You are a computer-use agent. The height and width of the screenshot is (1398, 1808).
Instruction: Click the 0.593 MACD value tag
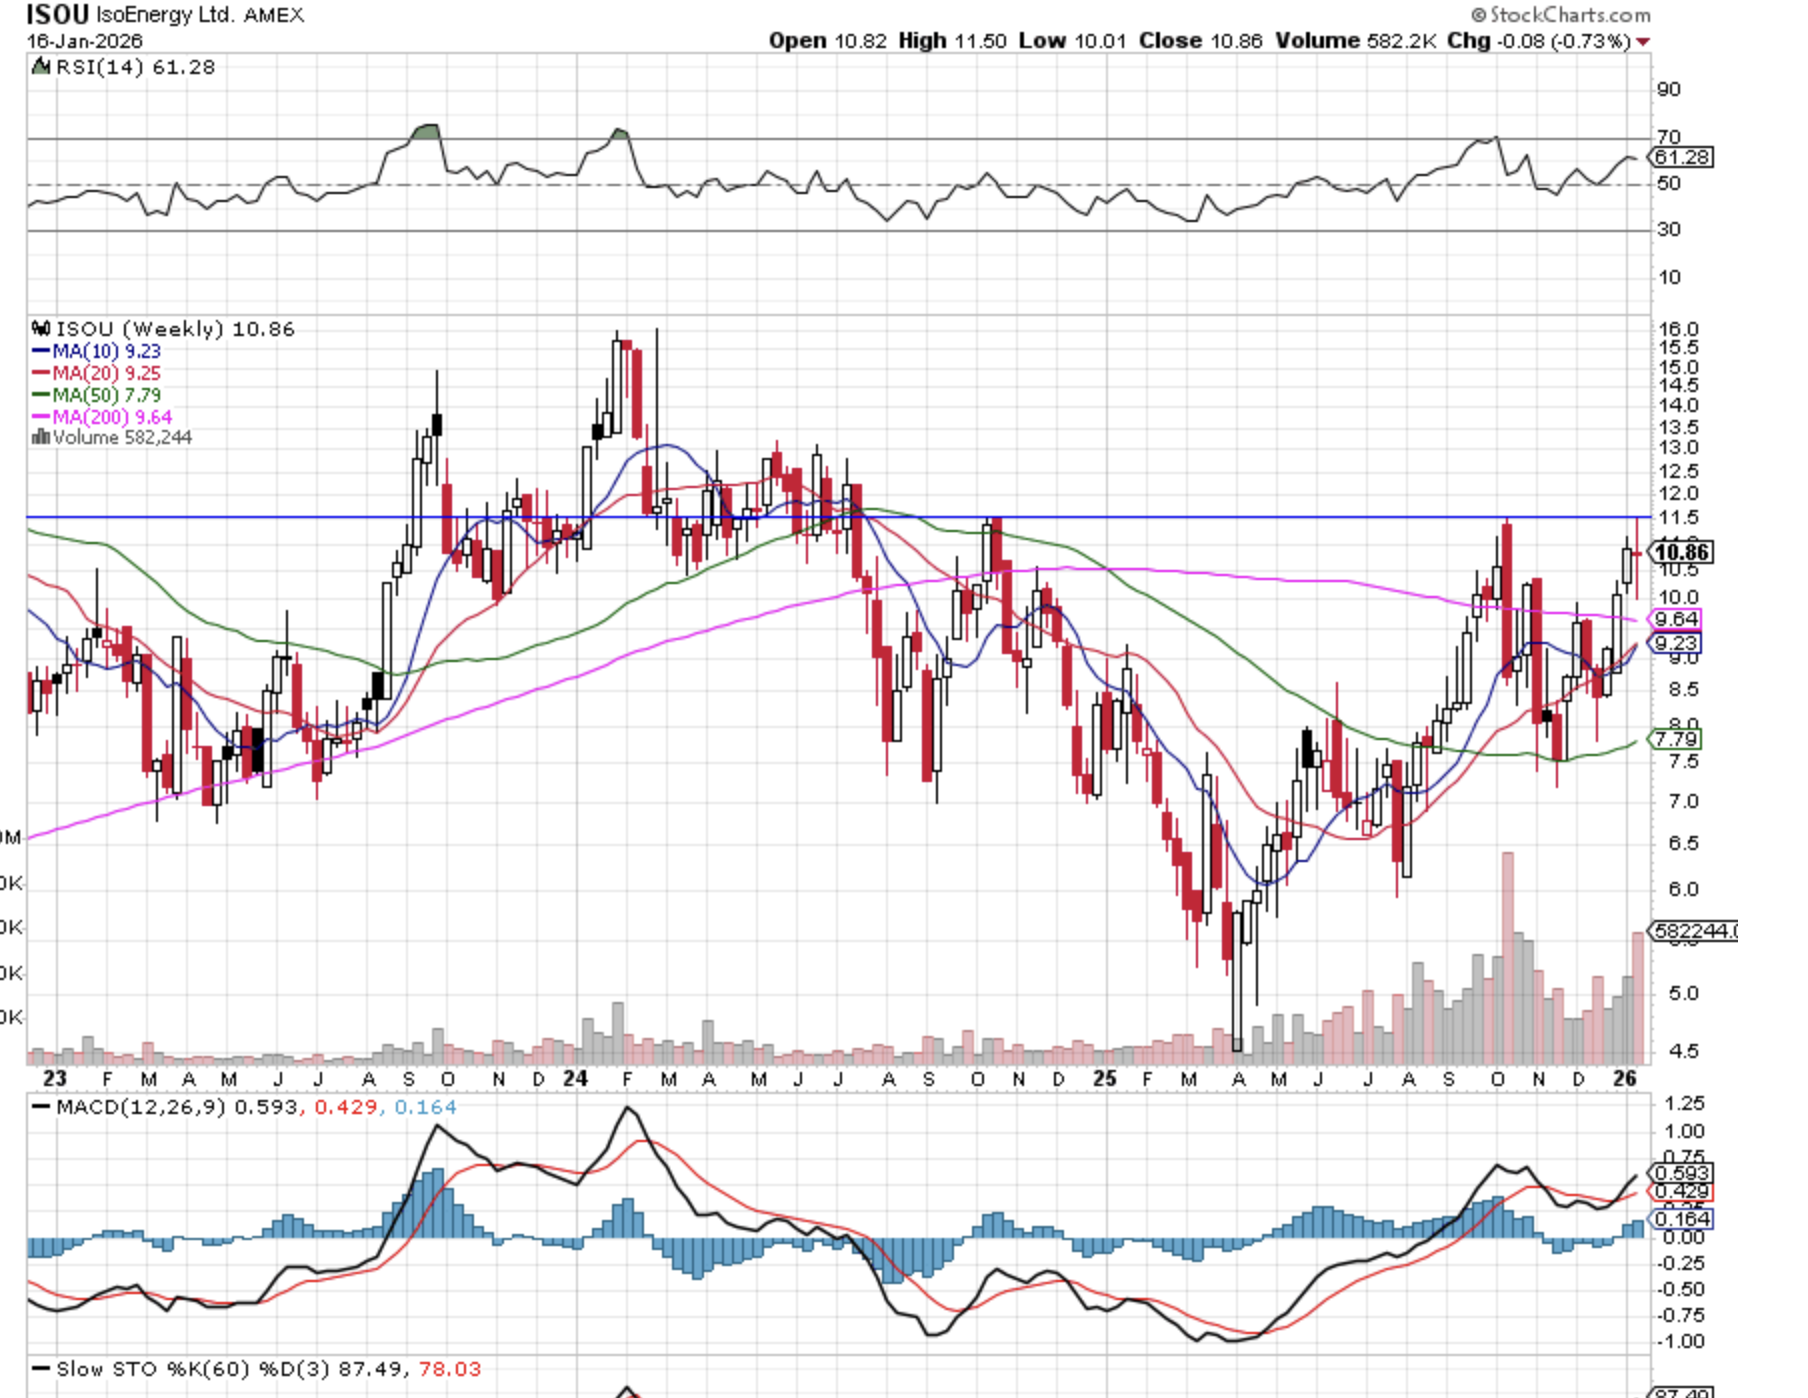click(1682, 1173)
